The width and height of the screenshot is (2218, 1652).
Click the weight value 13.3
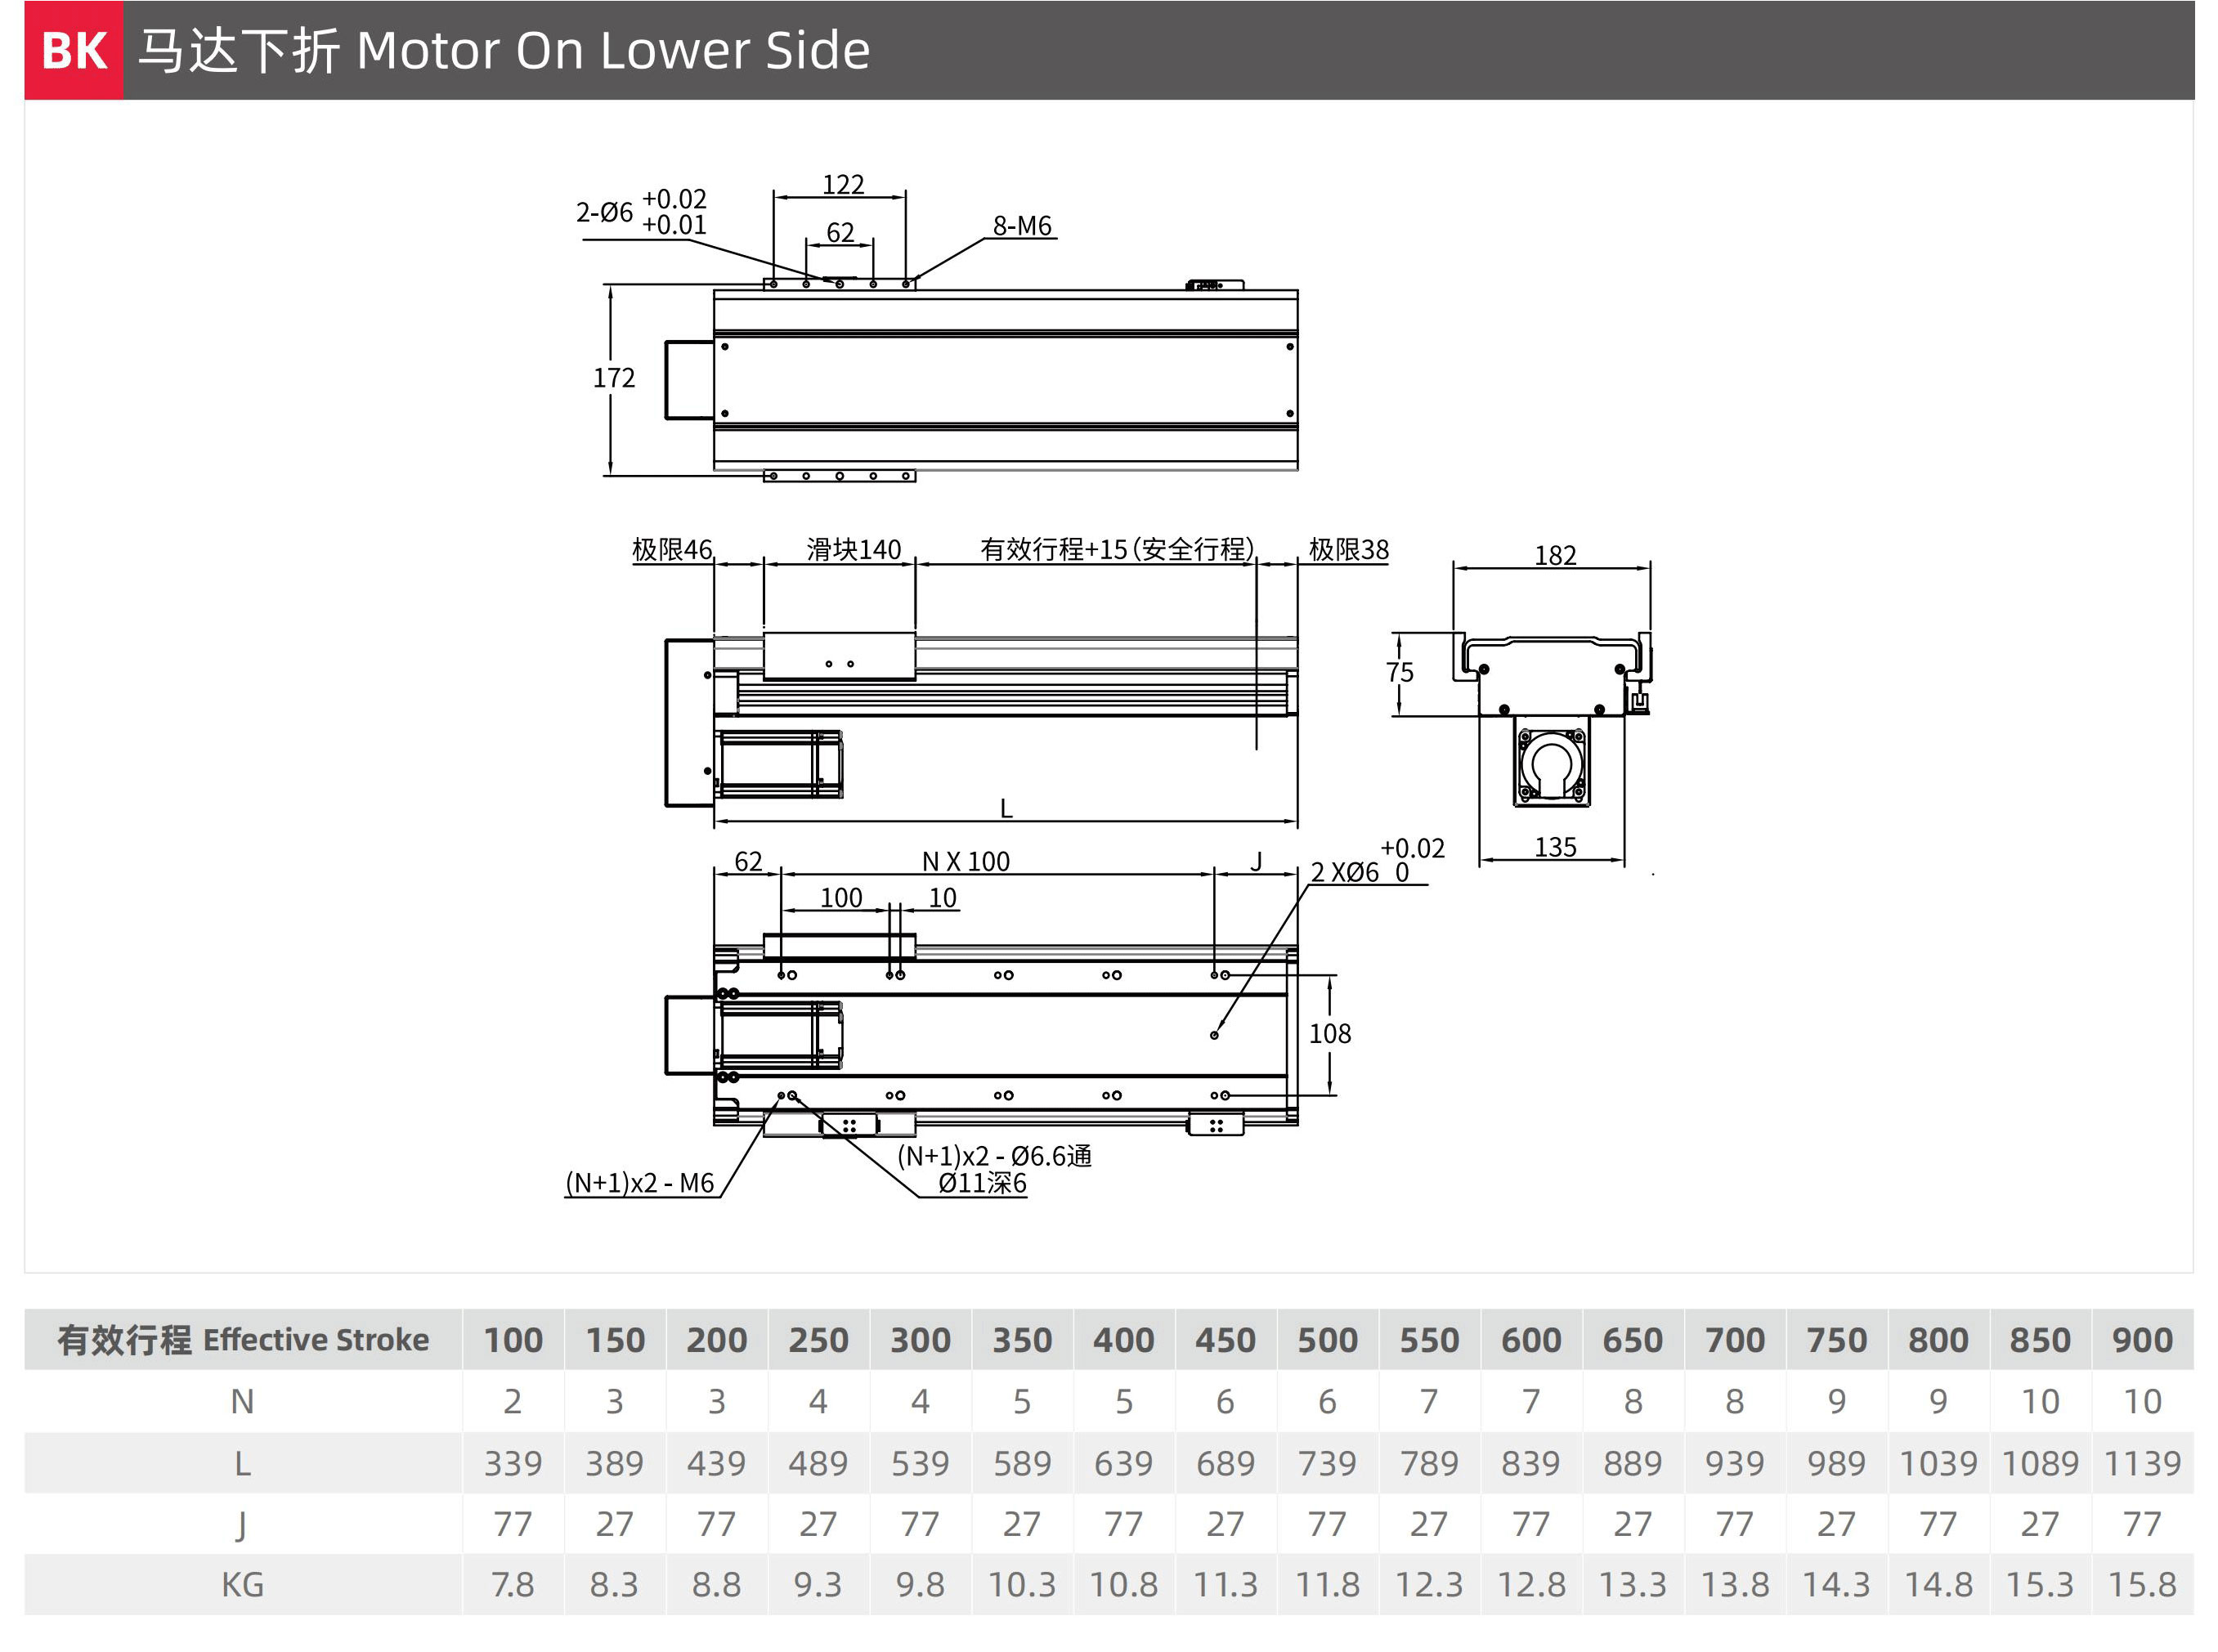point(1632,1585)
